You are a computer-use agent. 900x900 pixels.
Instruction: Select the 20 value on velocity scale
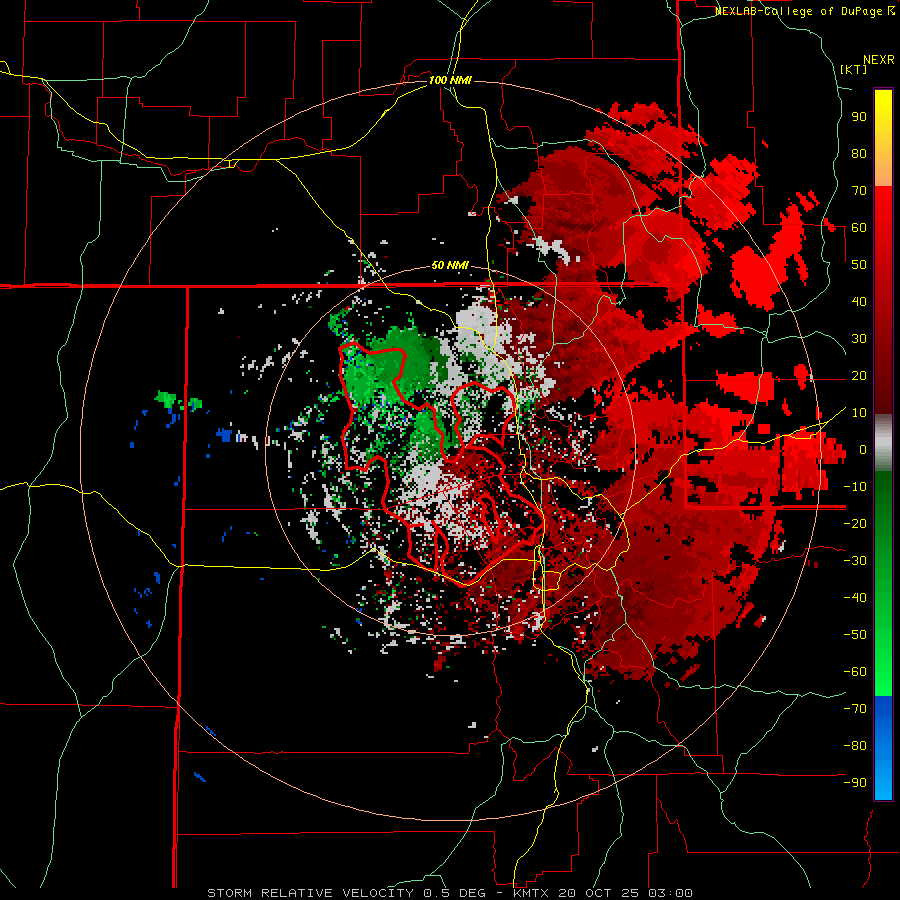pos(859,376)
